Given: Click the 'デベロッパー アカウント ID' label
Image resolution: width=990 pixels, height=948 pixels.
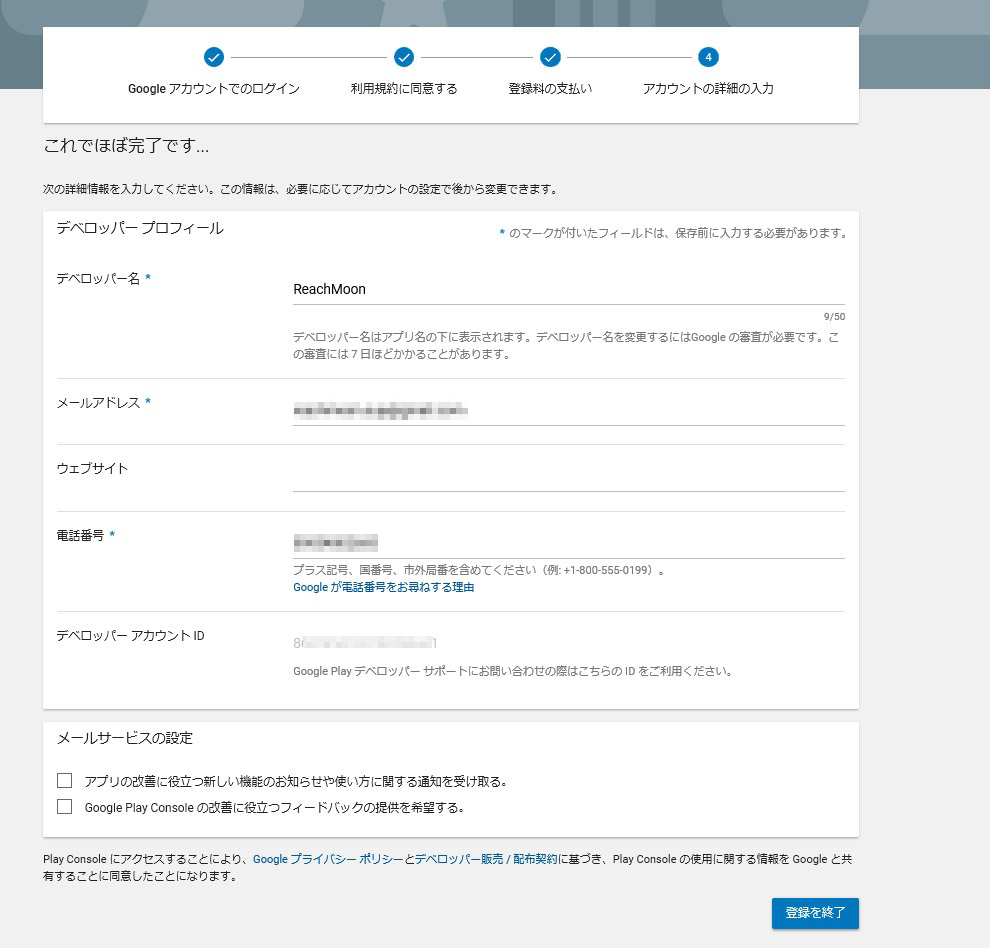Looking at the screenshot, I should pos(130,636).
